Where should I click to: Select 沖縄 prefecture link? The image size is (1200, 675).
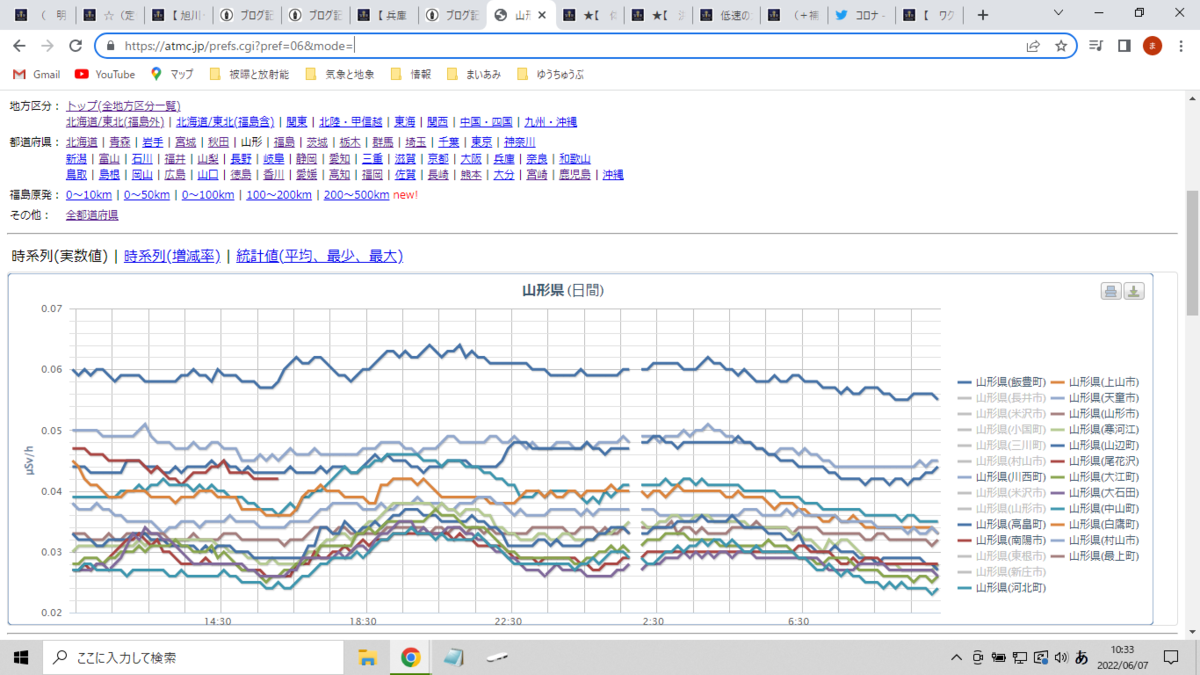click(613, 174)
